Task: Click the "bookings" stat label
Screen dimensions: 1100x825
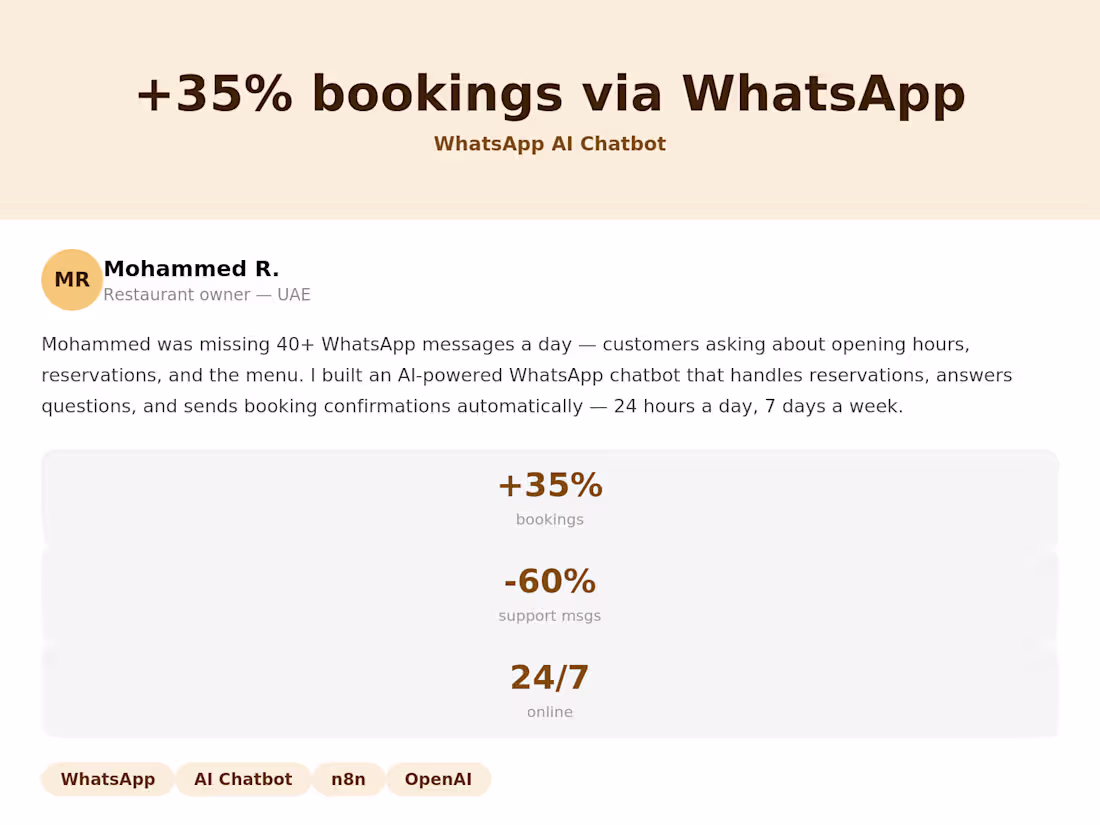Action: point(549,520)
